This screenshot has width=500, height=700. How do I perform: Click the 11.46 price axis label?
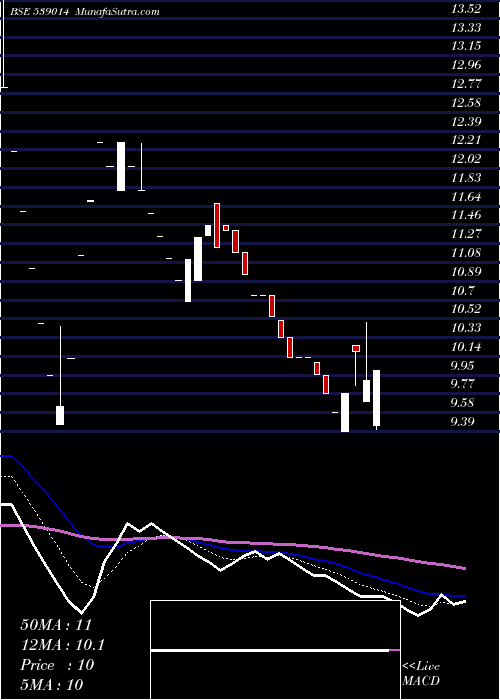(466, 215)
